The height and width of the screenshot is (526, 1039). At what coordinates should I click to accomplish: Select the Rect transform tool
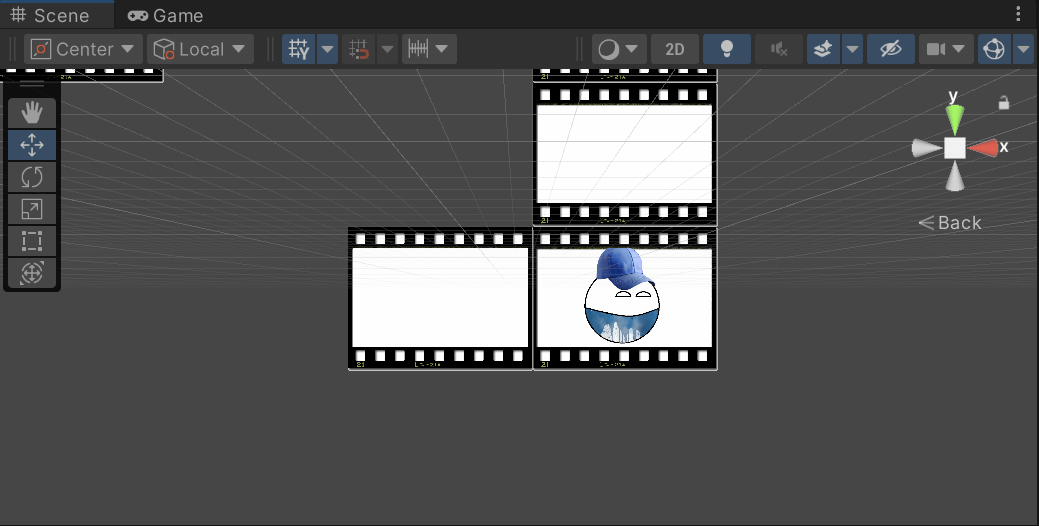[32, 241]
